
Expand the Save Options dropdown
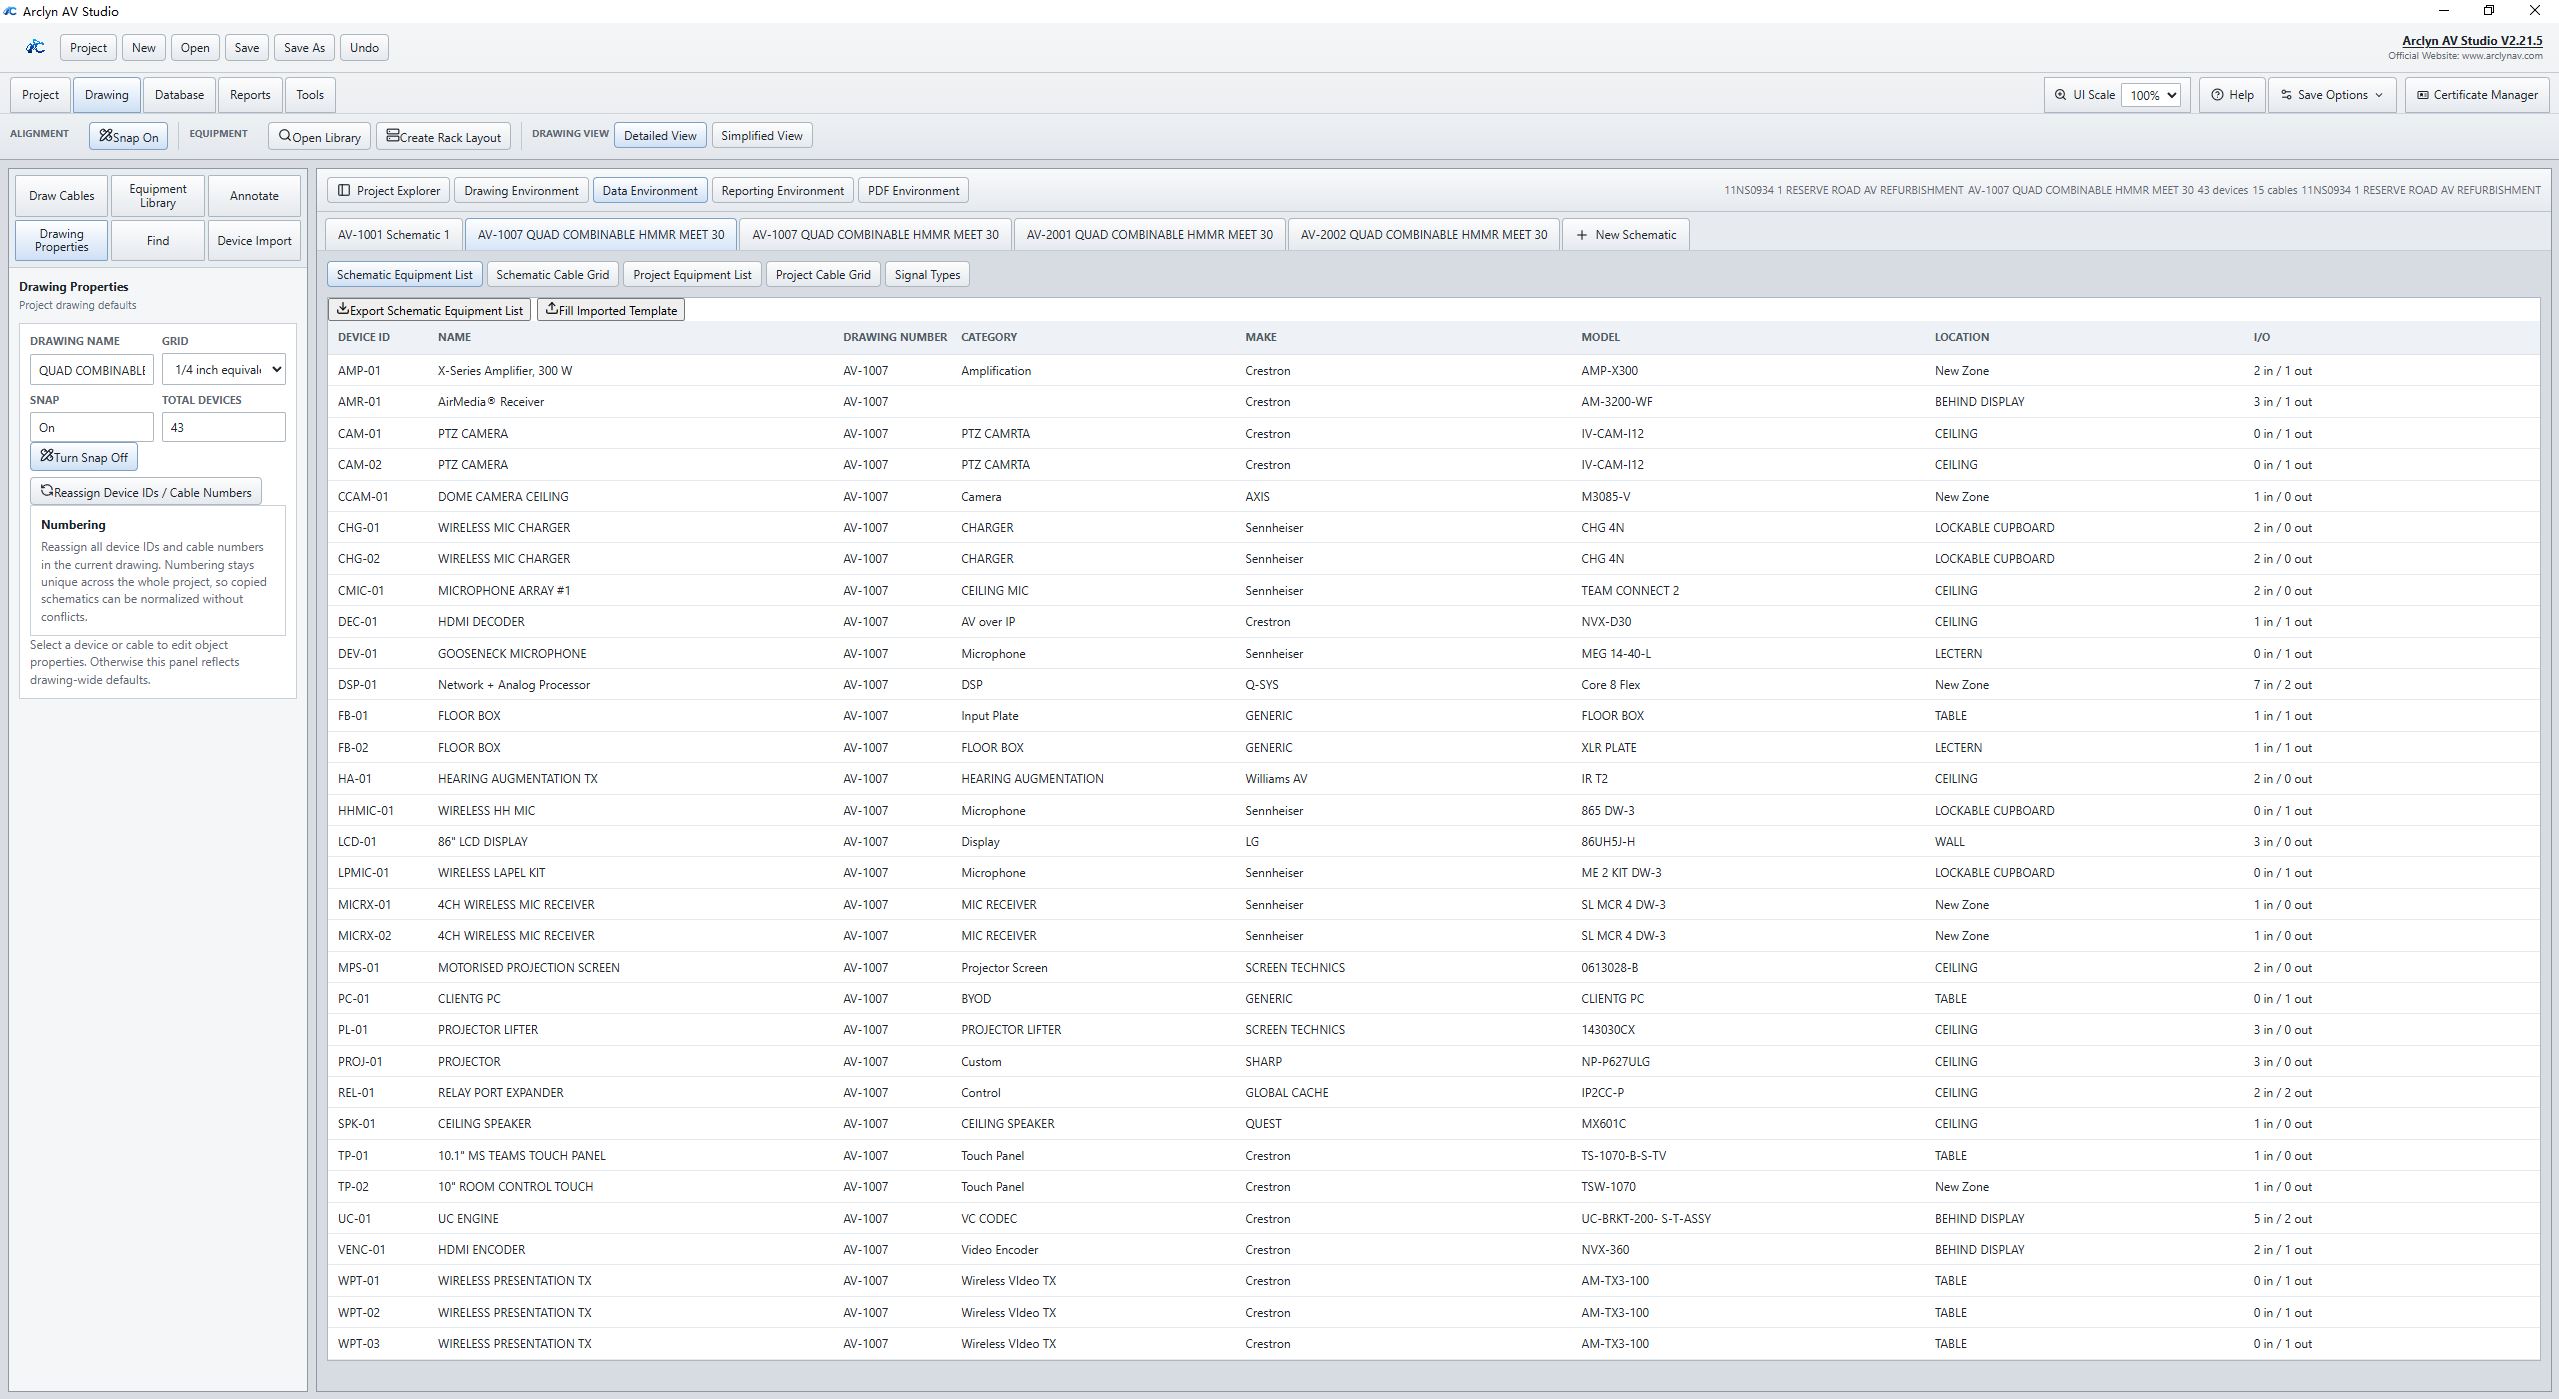(2332, 95)
